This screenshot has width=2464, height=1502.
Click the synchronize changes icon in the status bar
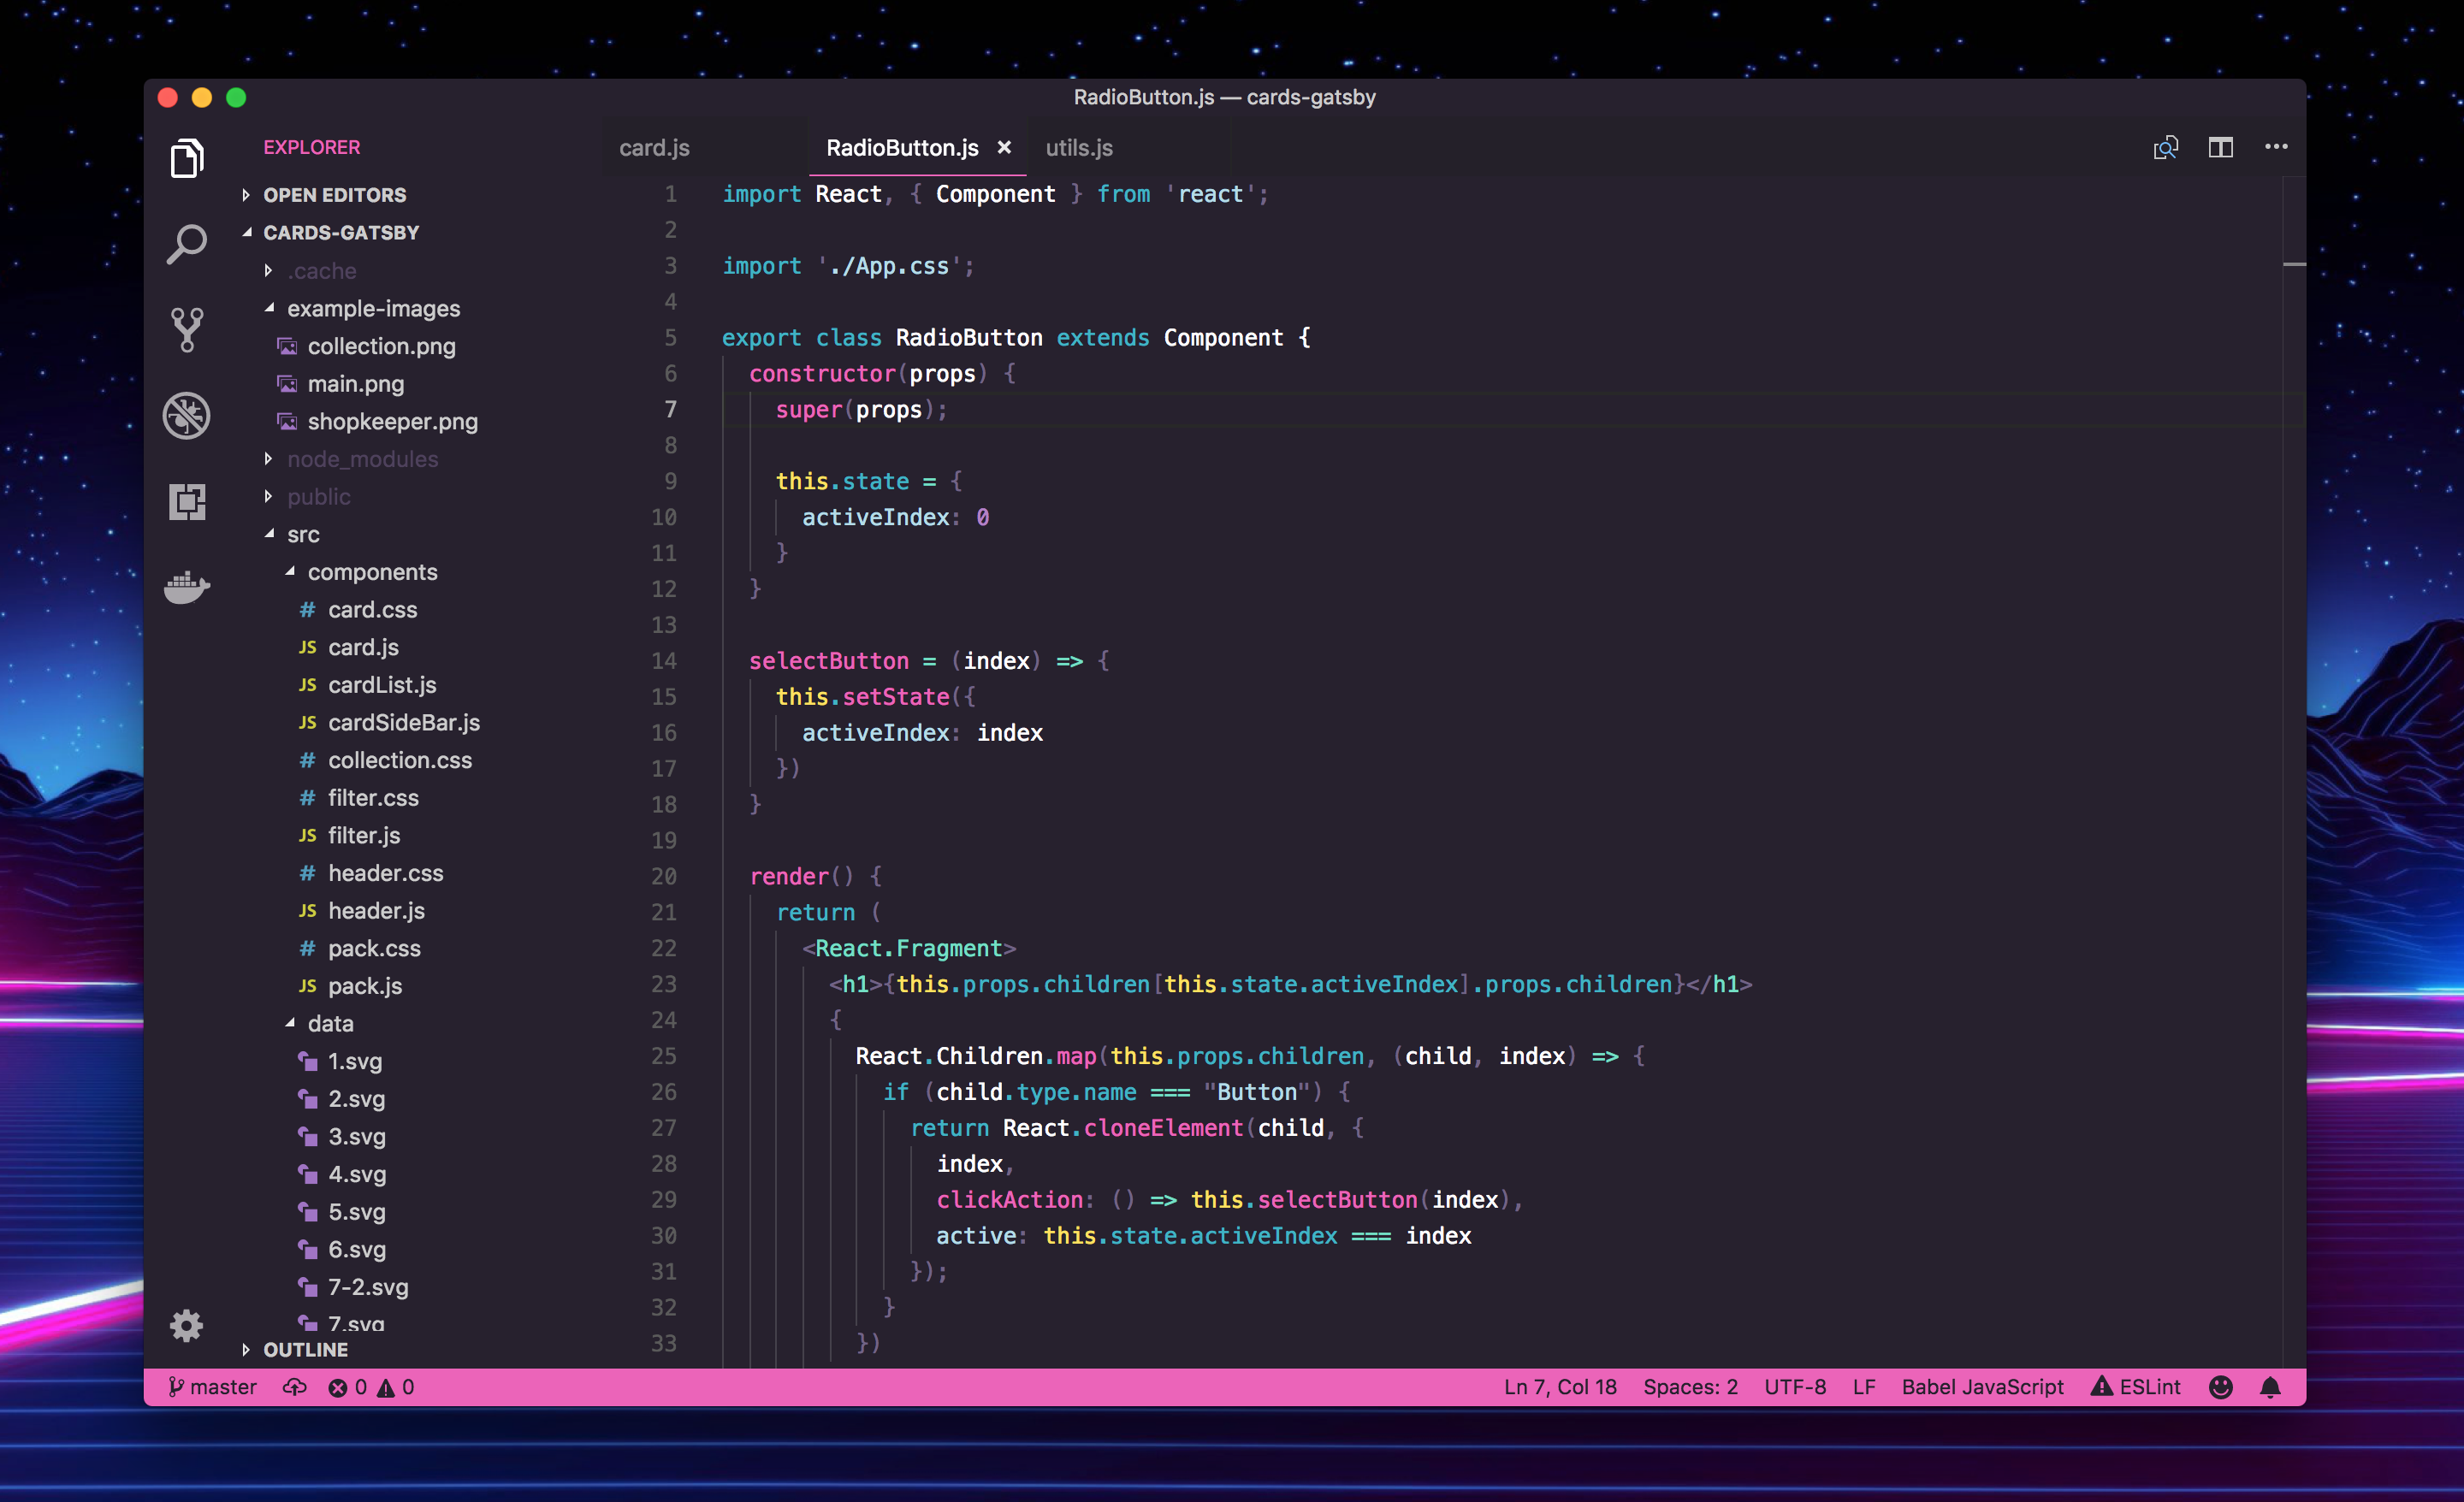coord(294,1387)
